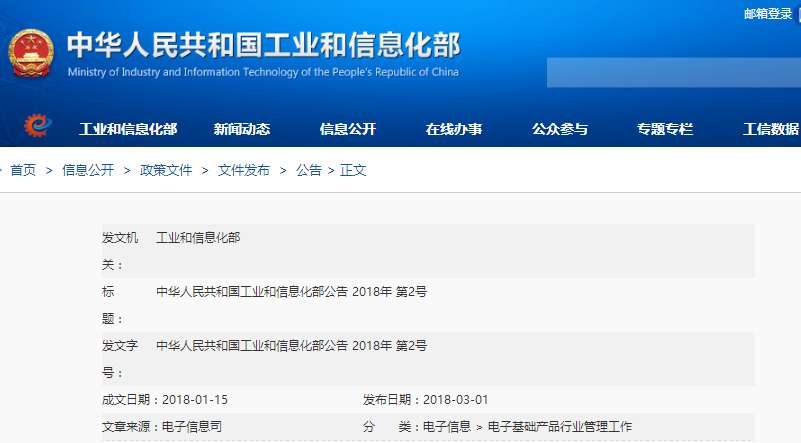The height and width of the screenshot is (443, 801).
Task: Click the national emblem logo
Action: point(32,54)
